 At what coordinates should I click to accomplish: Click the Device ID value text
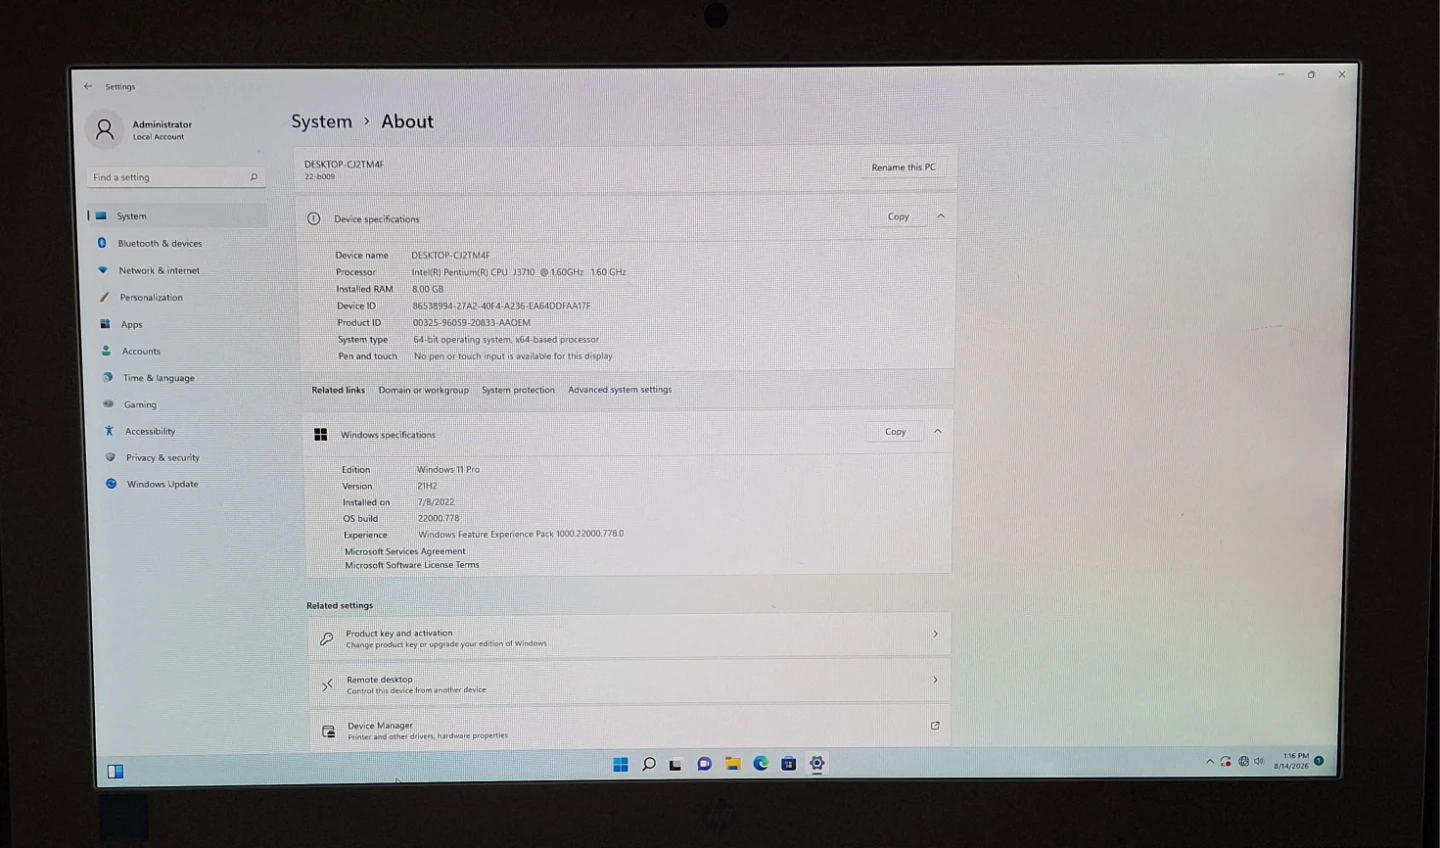501,306
